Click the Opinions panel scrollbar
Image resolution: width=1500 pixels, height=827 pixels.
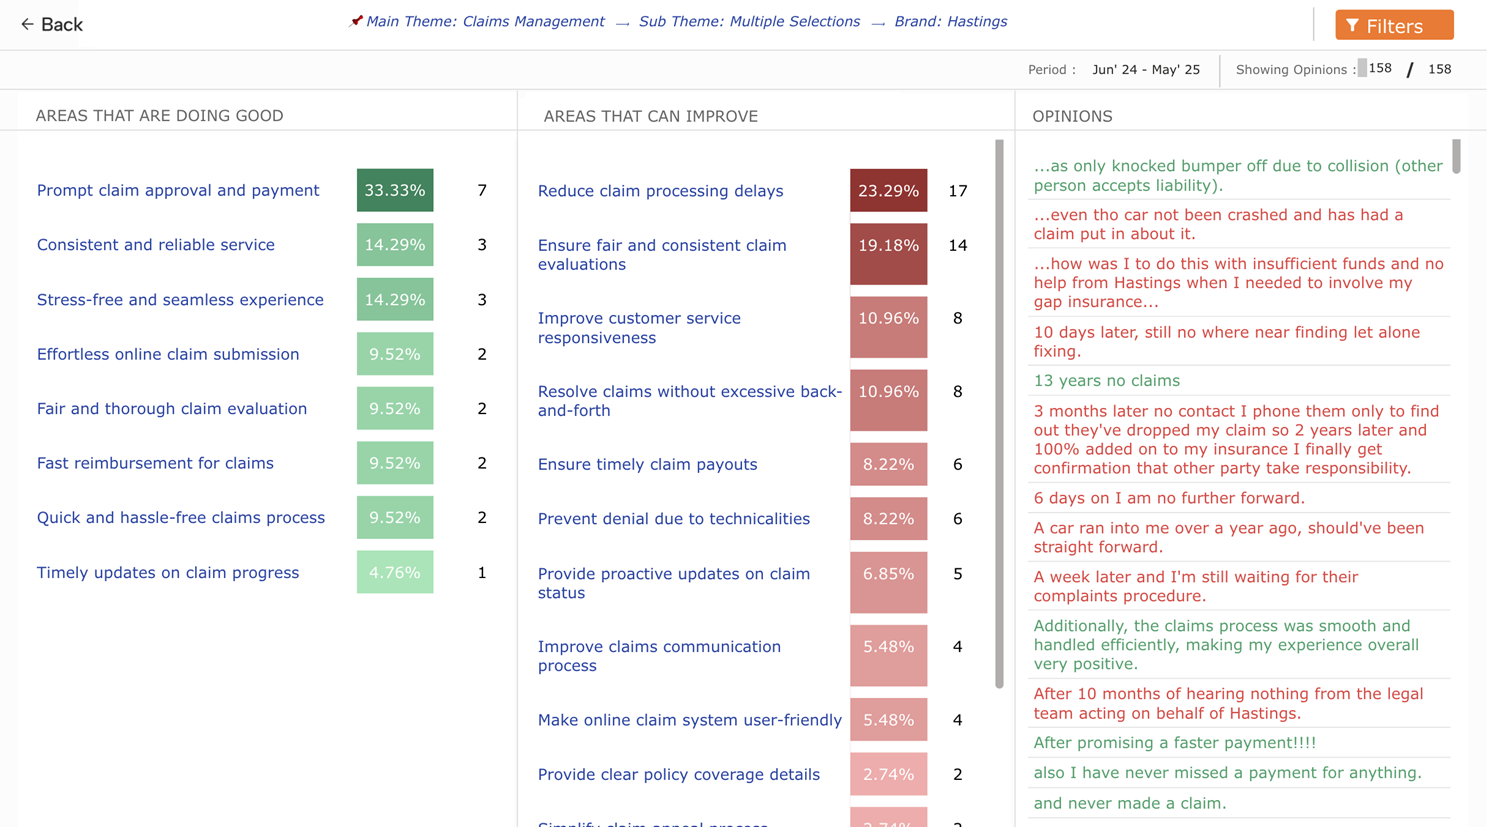(1456, 157)
